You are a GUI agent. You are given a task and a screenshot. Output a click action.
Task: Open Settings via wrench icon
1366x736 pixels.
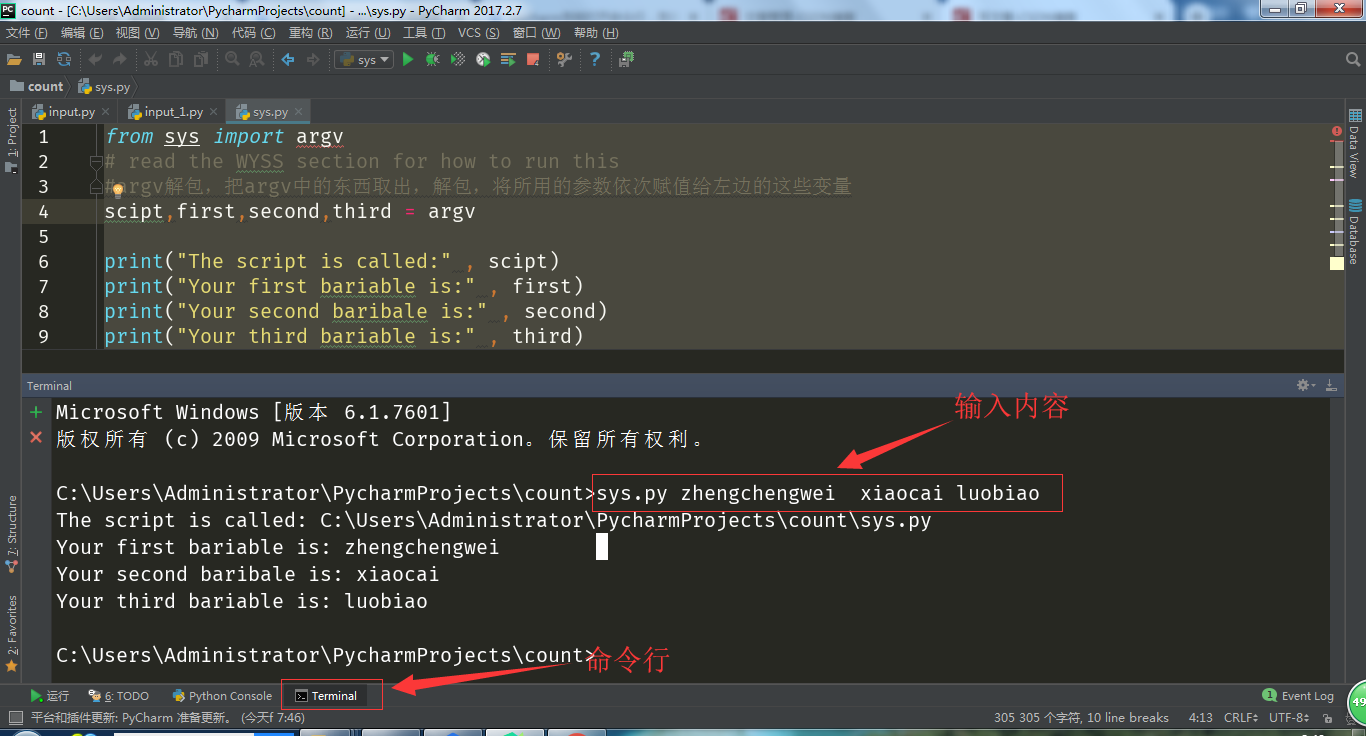point(564,60)
